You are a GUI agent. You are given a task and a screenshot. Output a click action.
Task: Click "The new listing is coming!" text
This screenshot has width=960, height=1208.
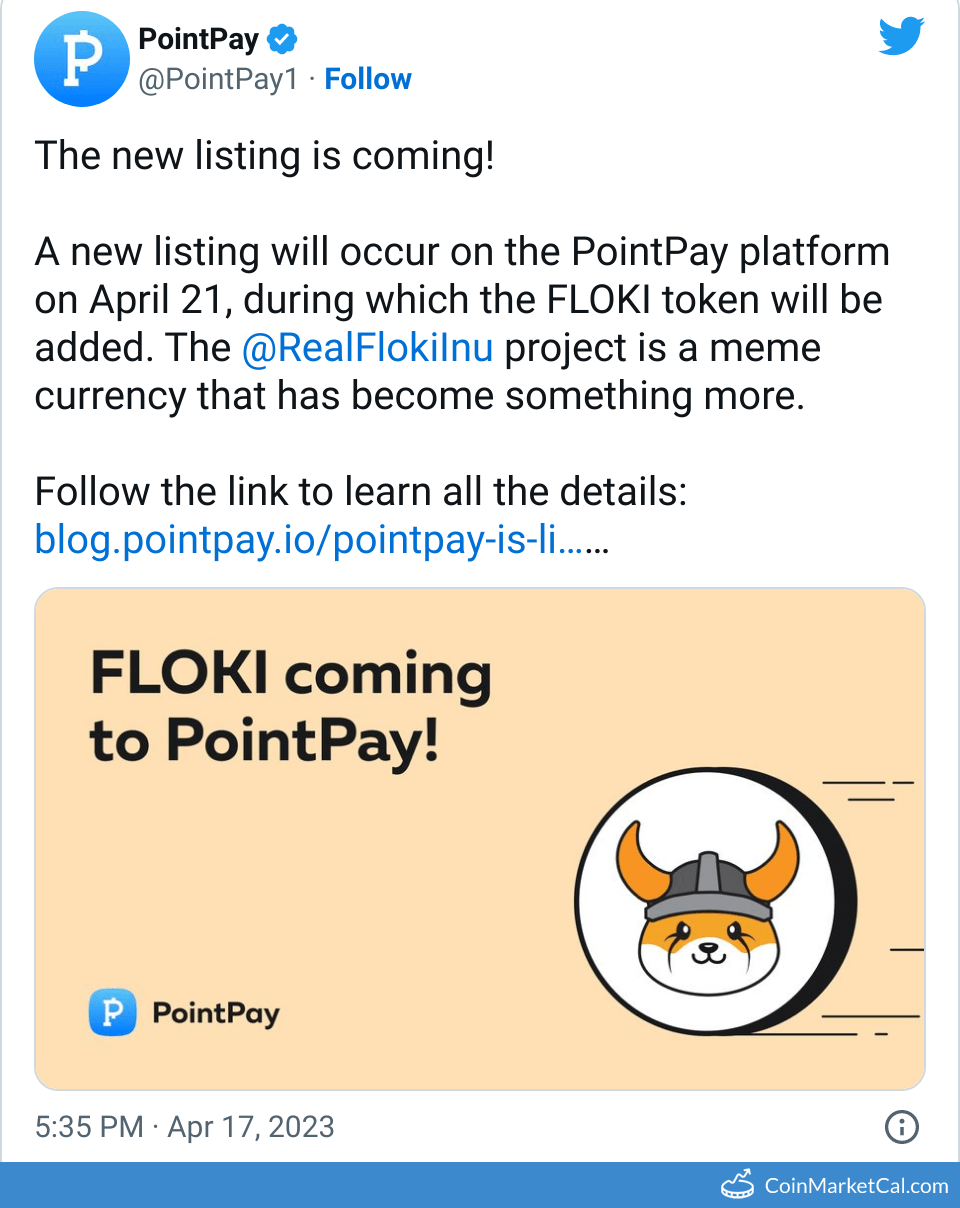[264, 156]
